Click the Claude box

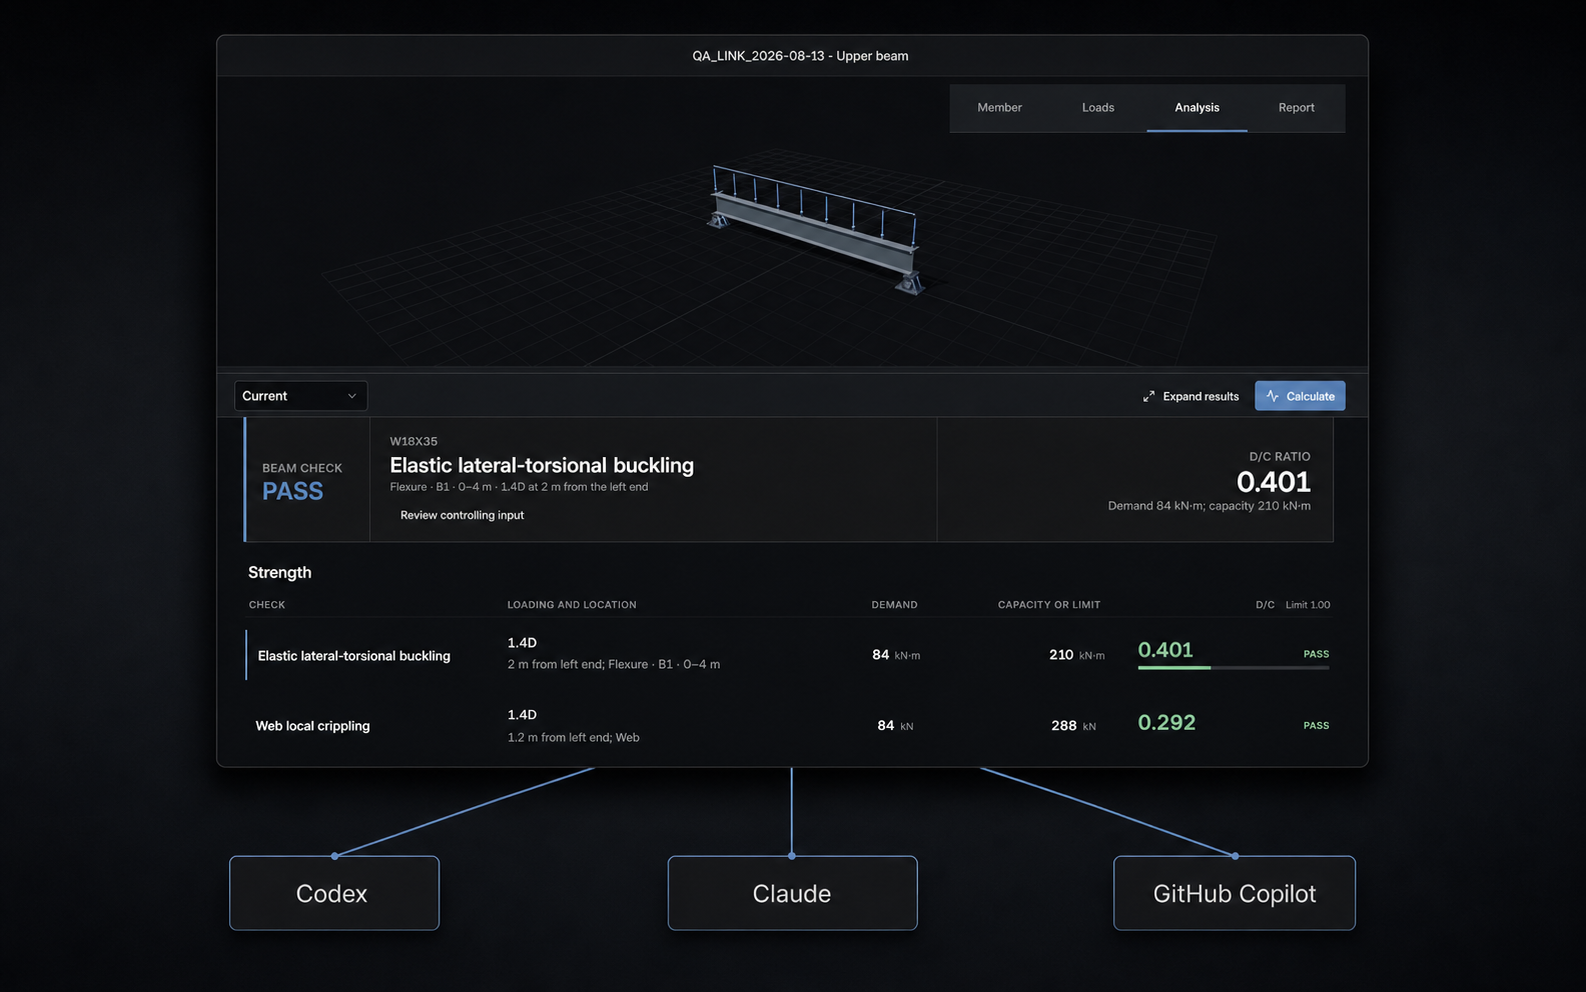pyautogui.click(x=792, y=893)
